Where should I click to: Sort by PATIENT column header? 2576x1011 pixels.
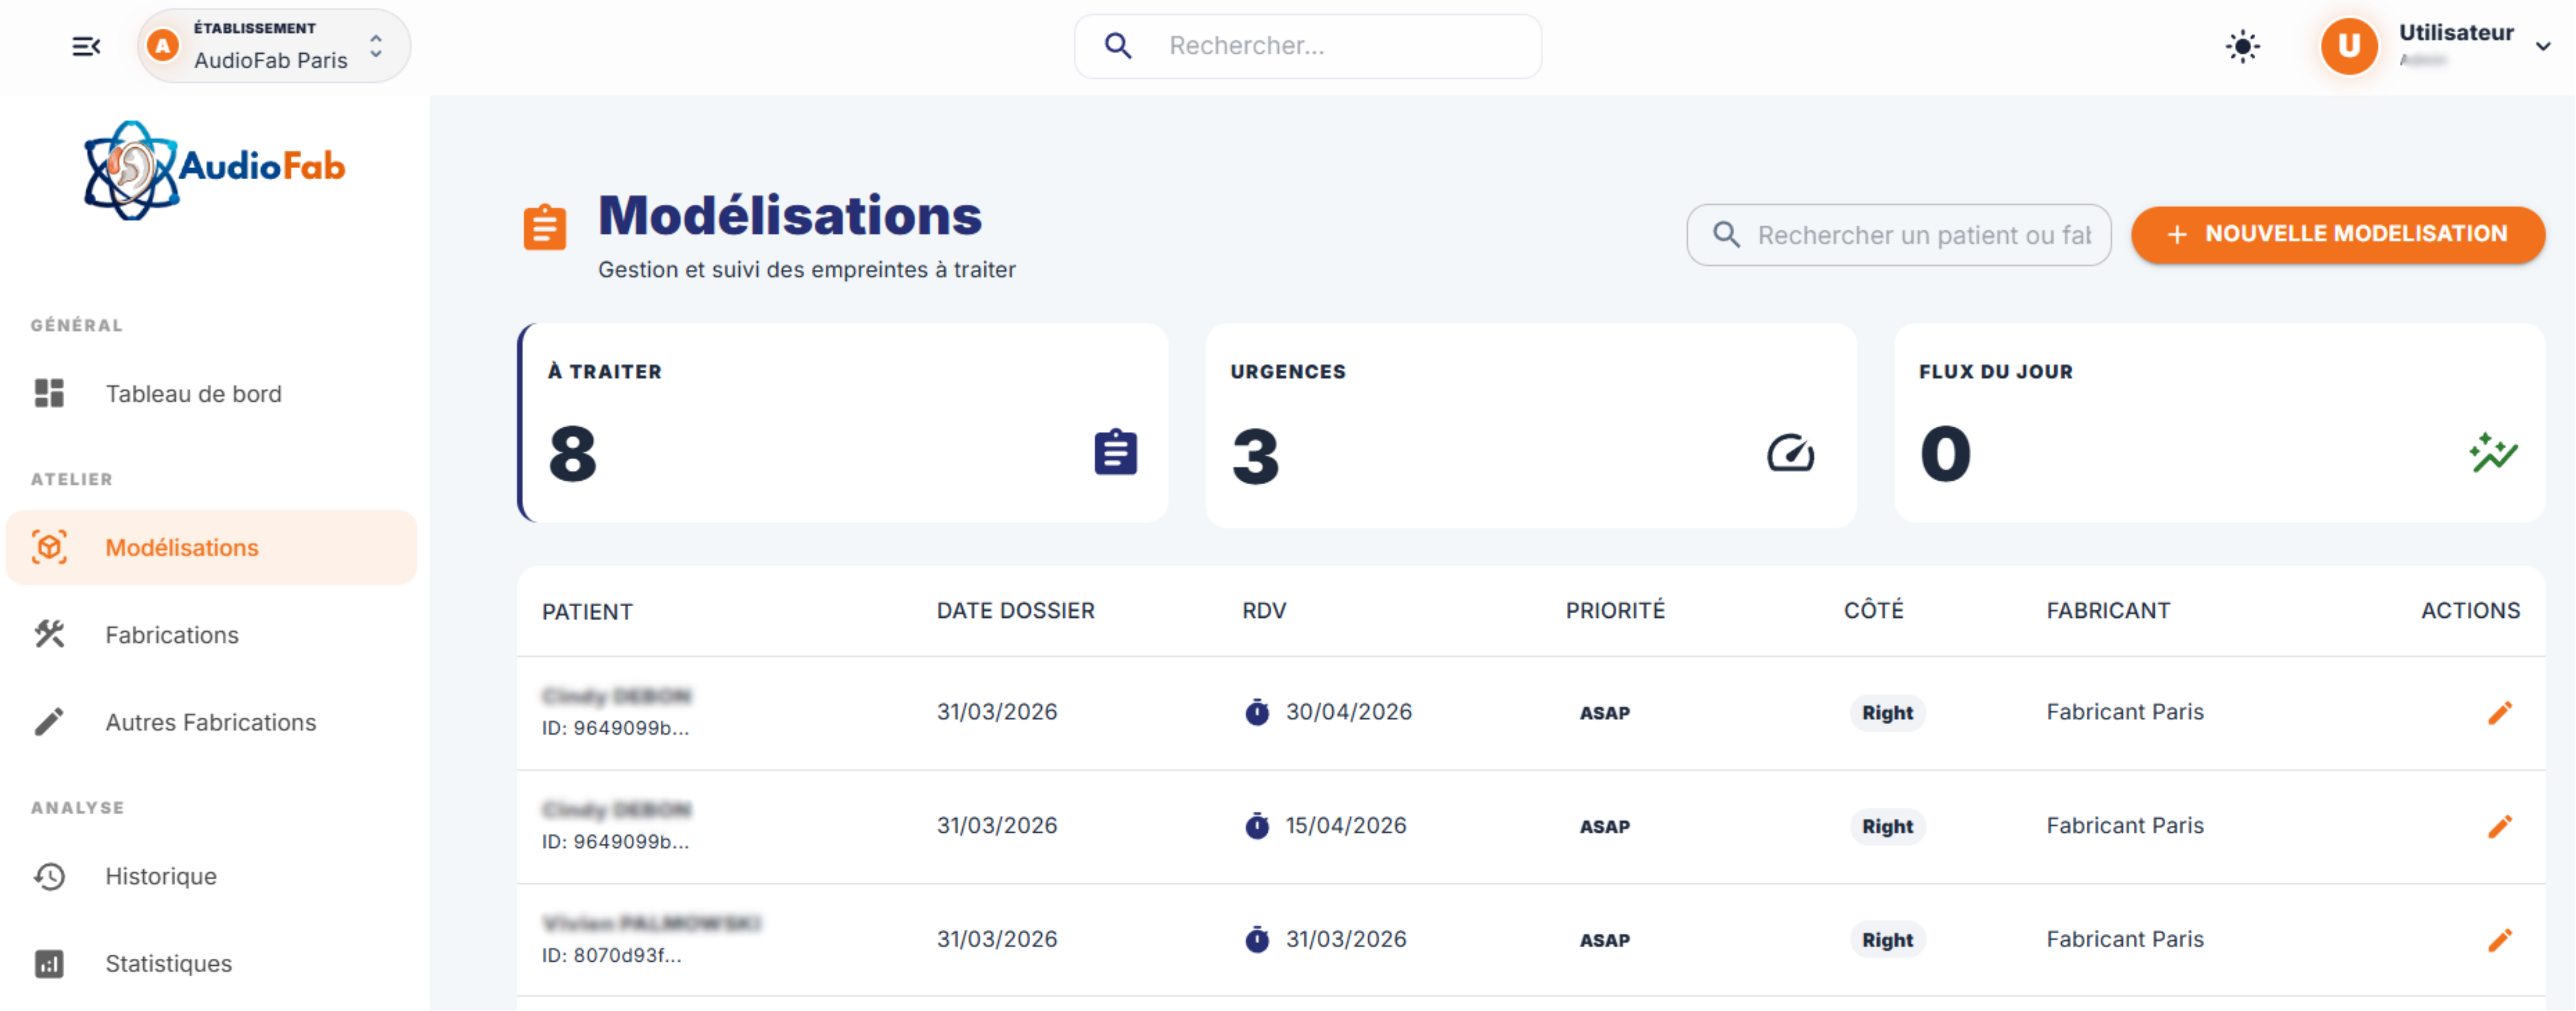coord(587,612)
